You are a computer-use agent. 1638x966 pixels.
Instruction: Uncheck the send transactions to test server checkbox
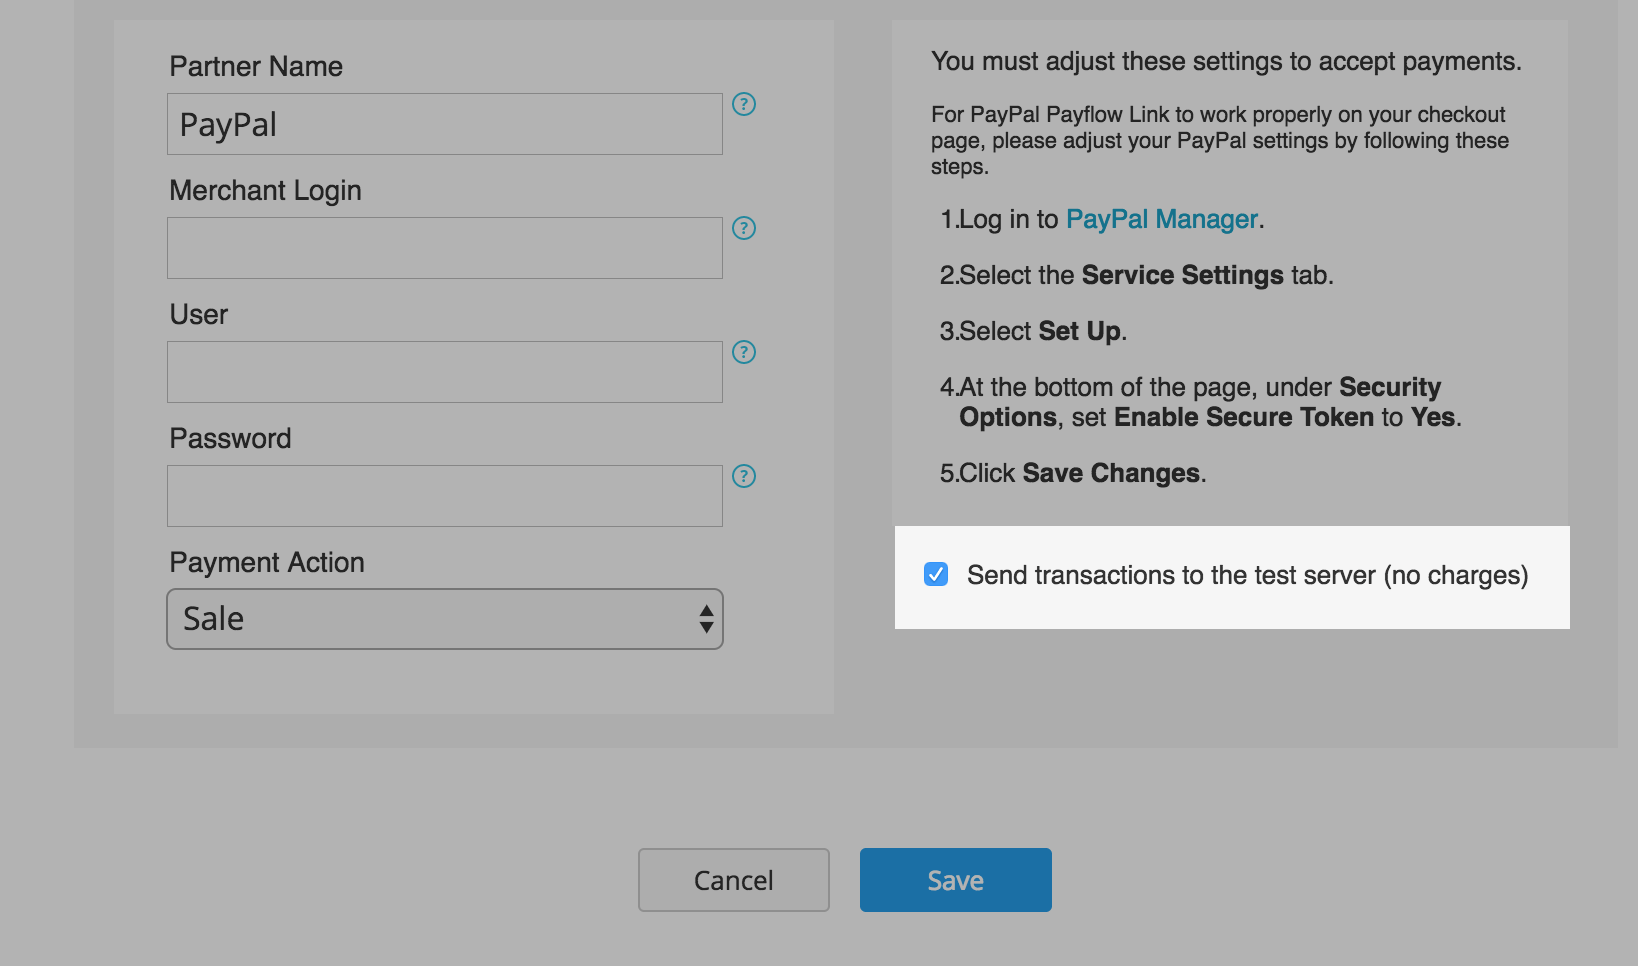[x=936, y=574]
